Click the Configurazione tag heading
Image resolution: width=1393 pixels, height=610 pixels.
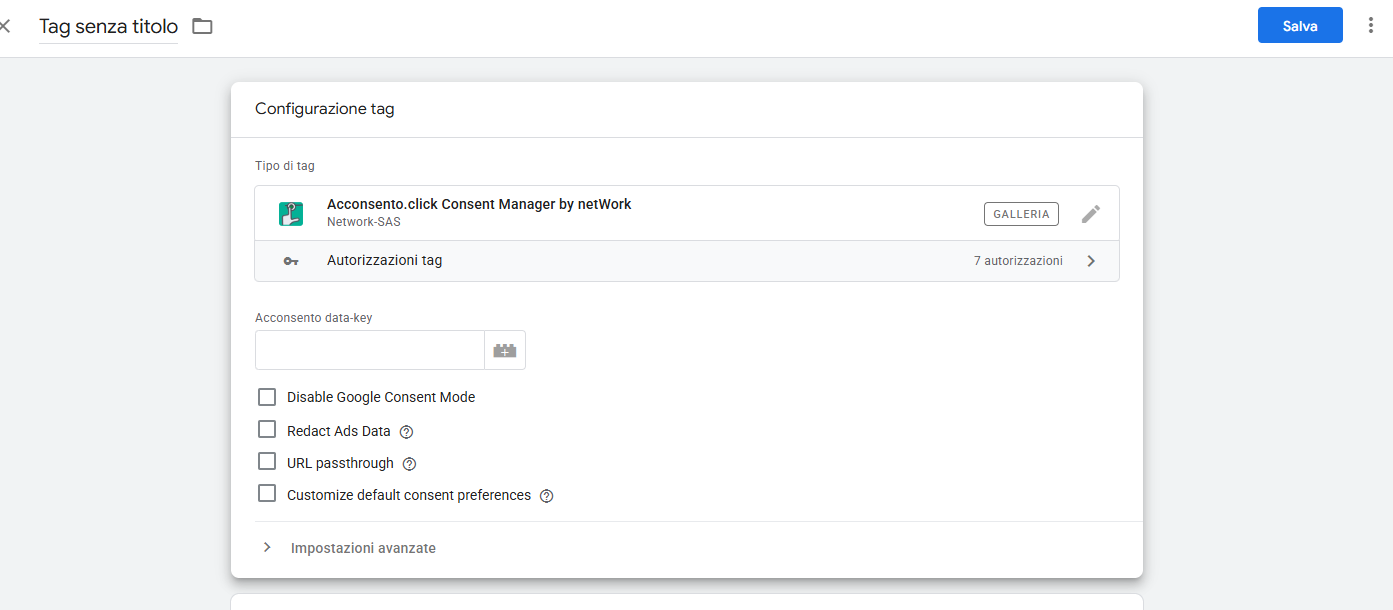click(325, 109)
